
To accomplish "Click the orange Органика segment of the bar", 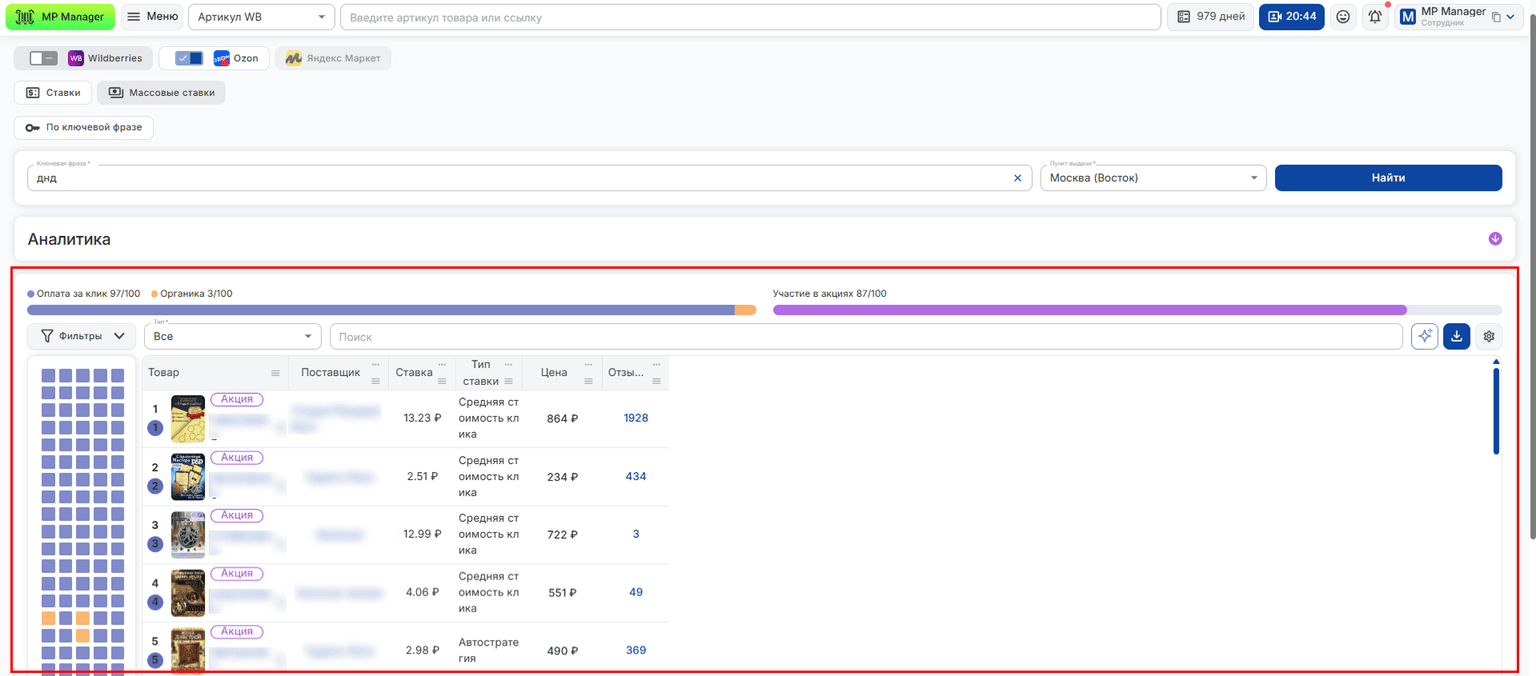I will (x=745, y=310).
